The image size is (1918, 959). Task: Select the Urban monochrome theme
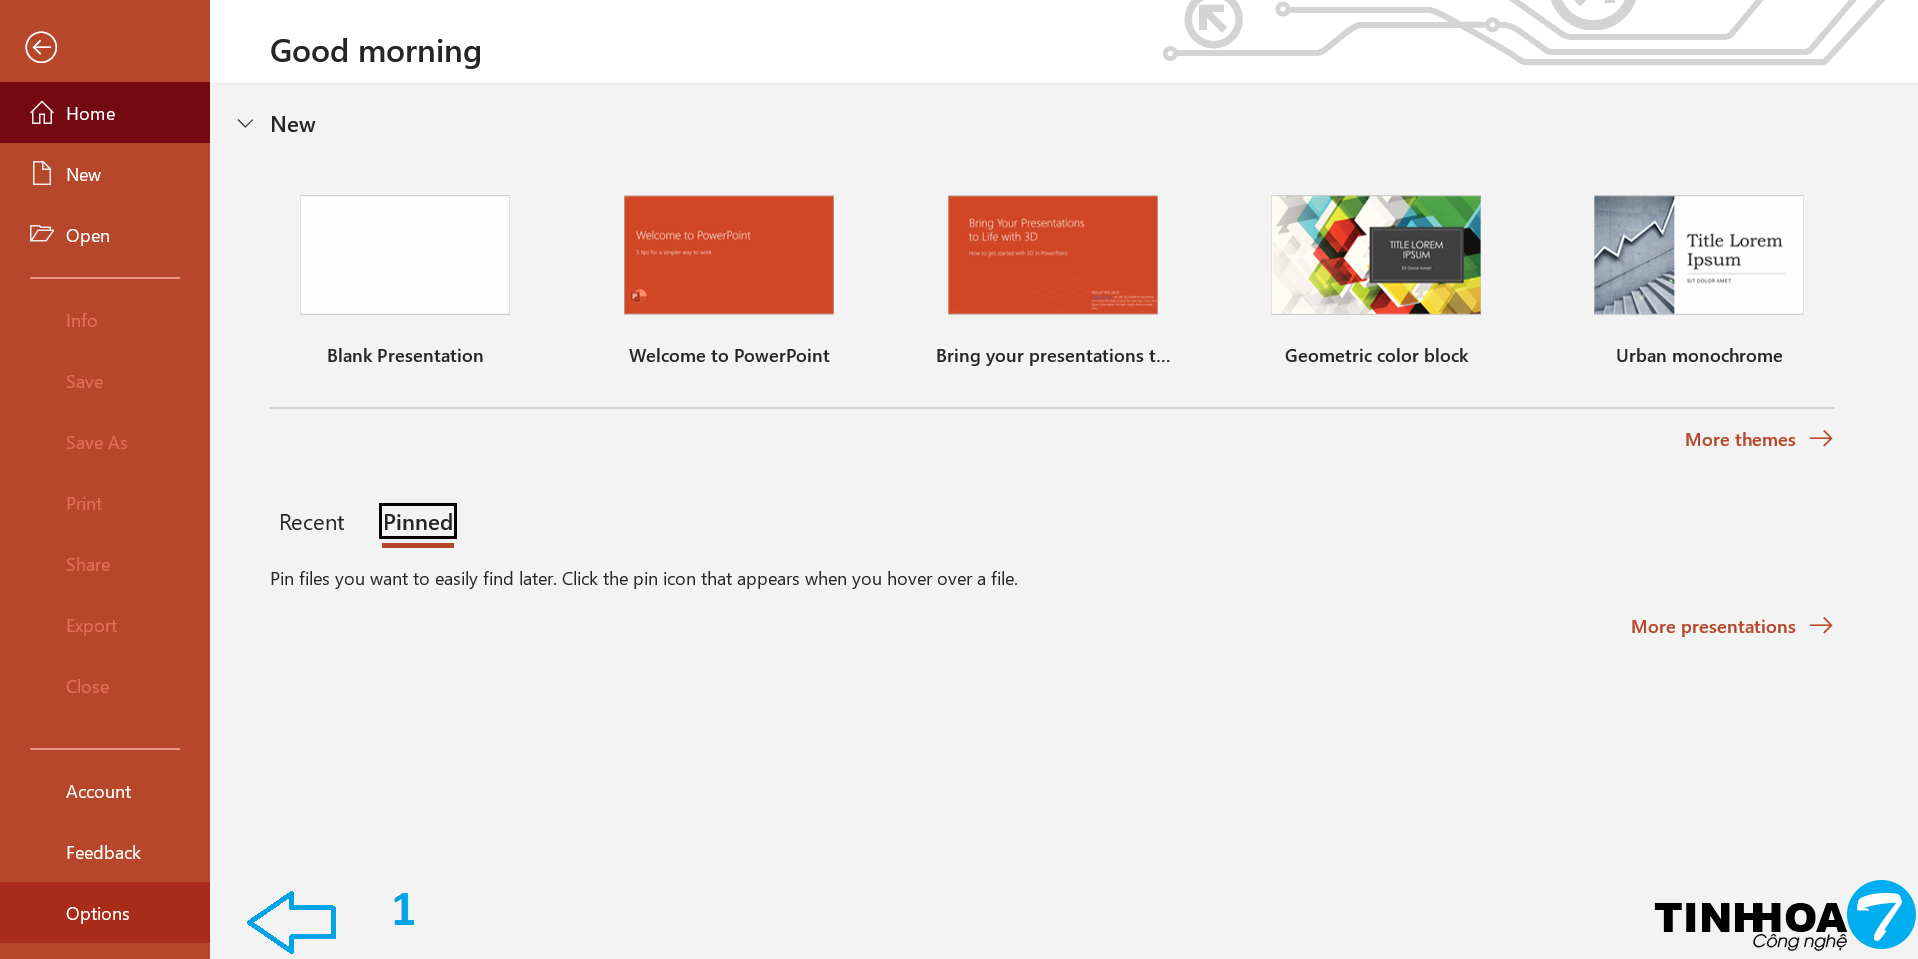pyautogui.click(x=1699, y=255)
